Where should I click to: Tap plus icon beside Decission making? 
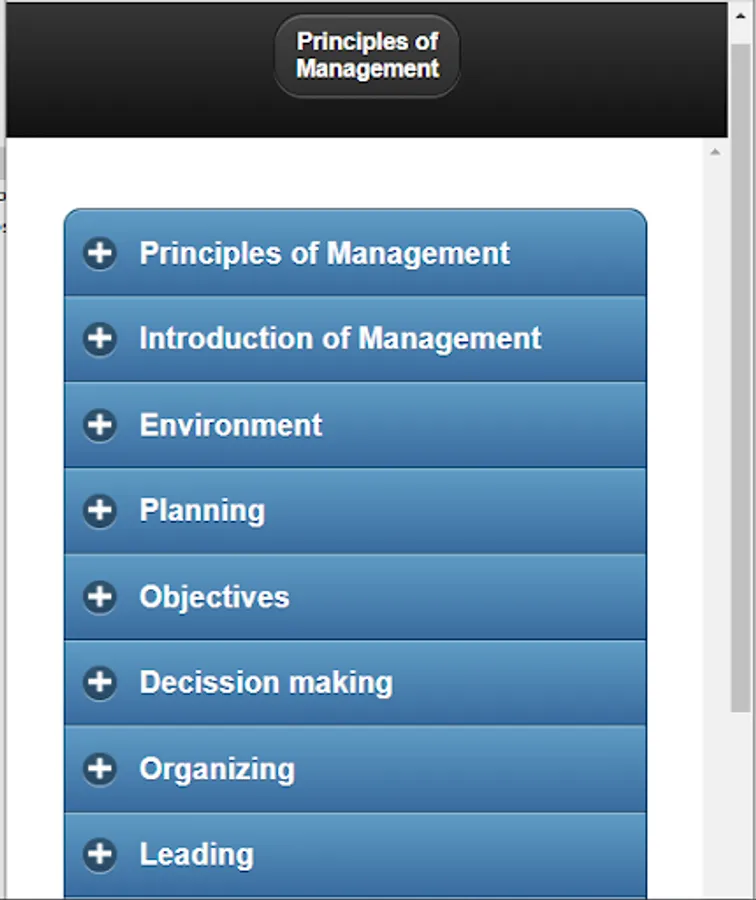point(100,683)
